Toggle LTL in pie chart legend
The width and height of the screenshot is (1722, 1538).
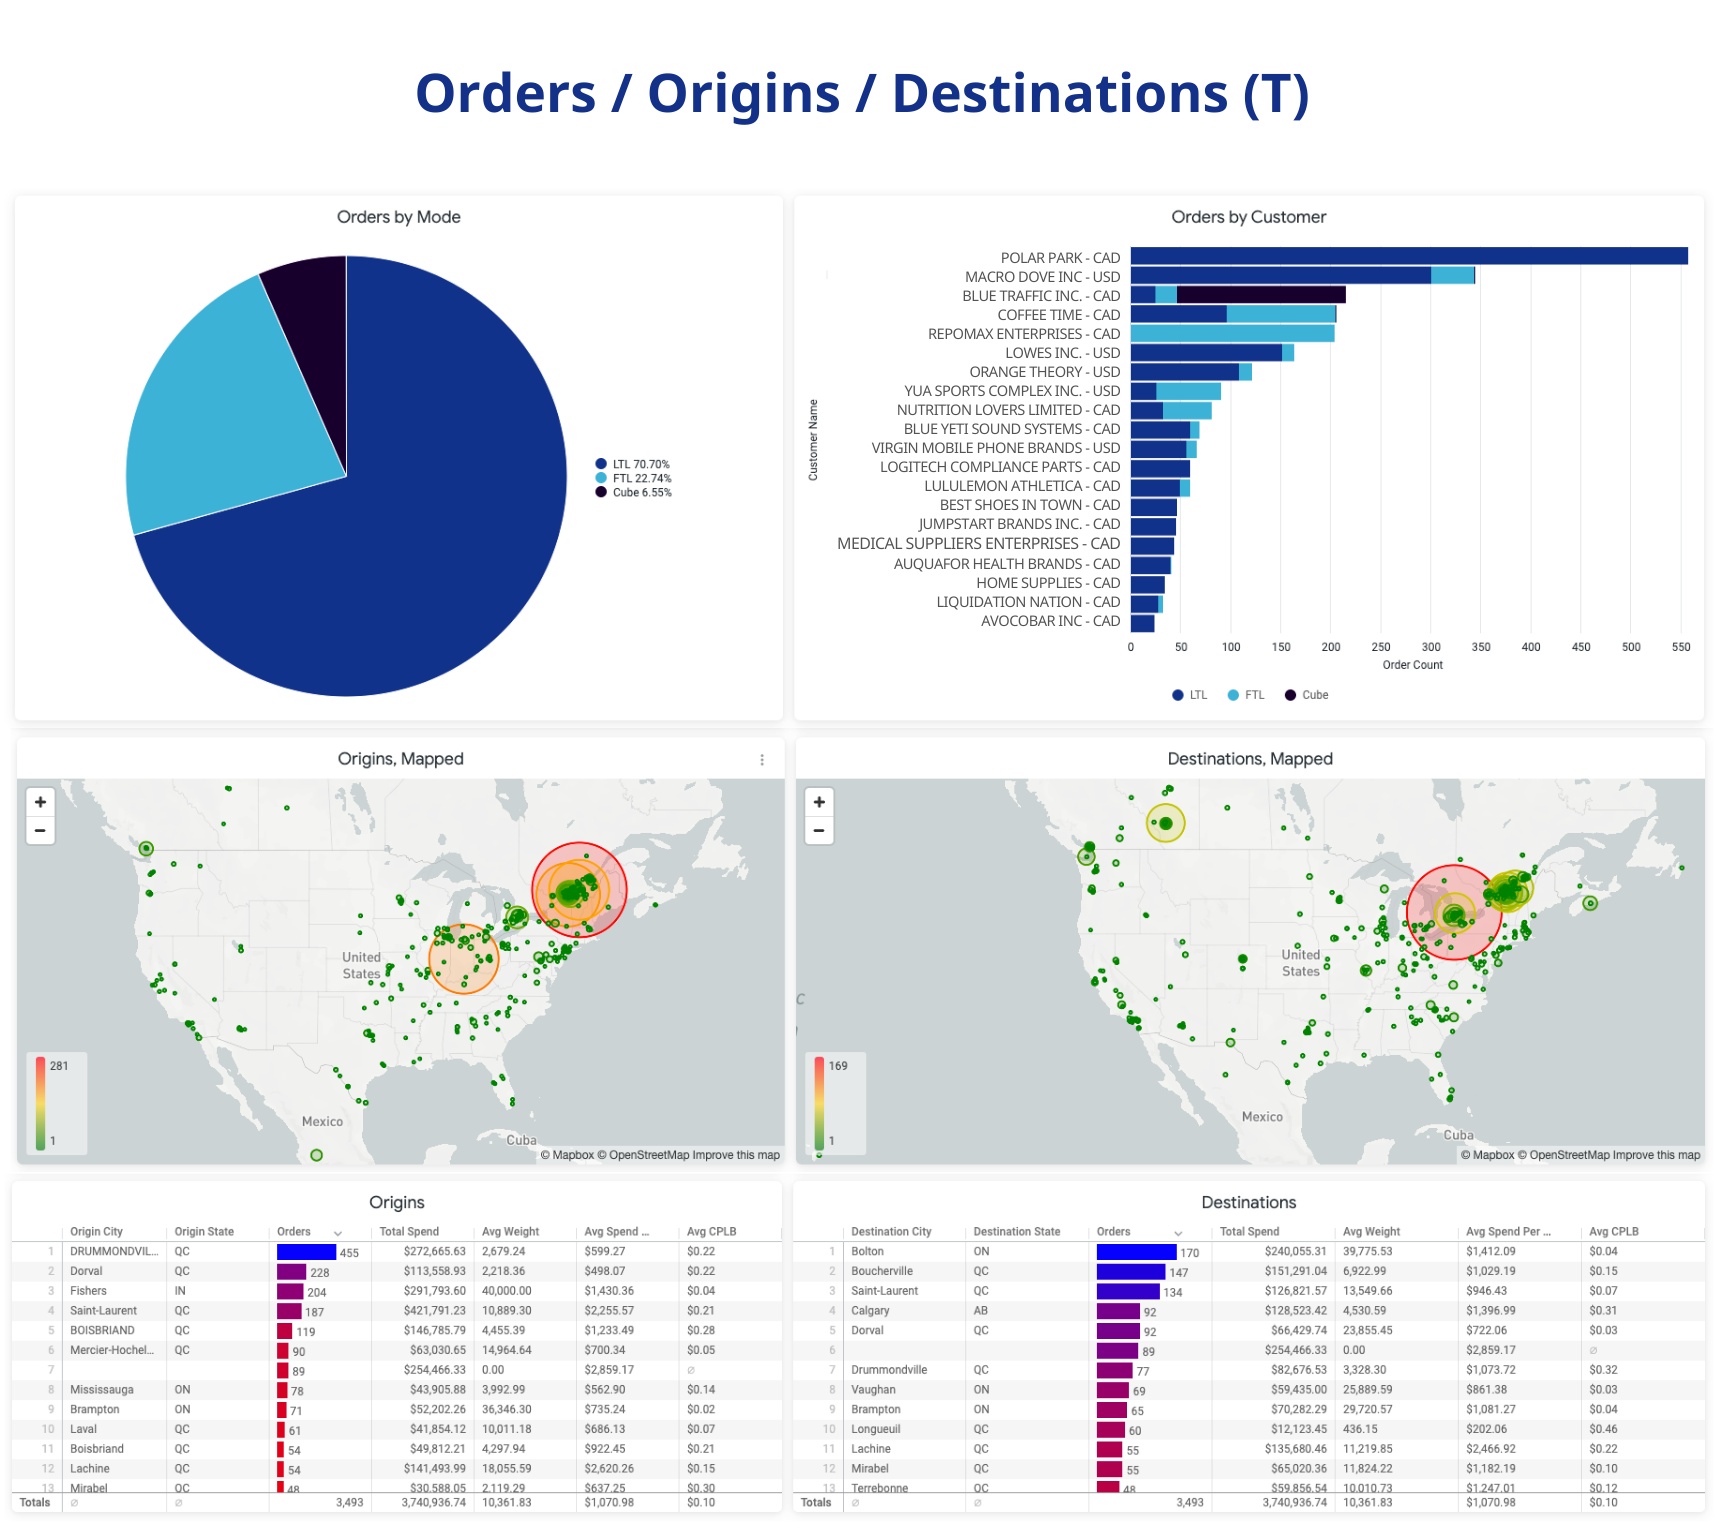click(633, 464)
